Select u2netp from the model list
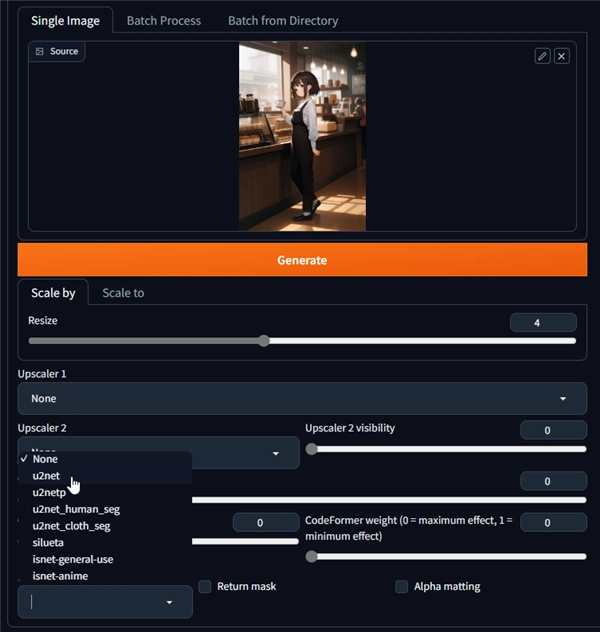Image resolution: width=600 pixels, height=632 pixels. pos(105,493)
